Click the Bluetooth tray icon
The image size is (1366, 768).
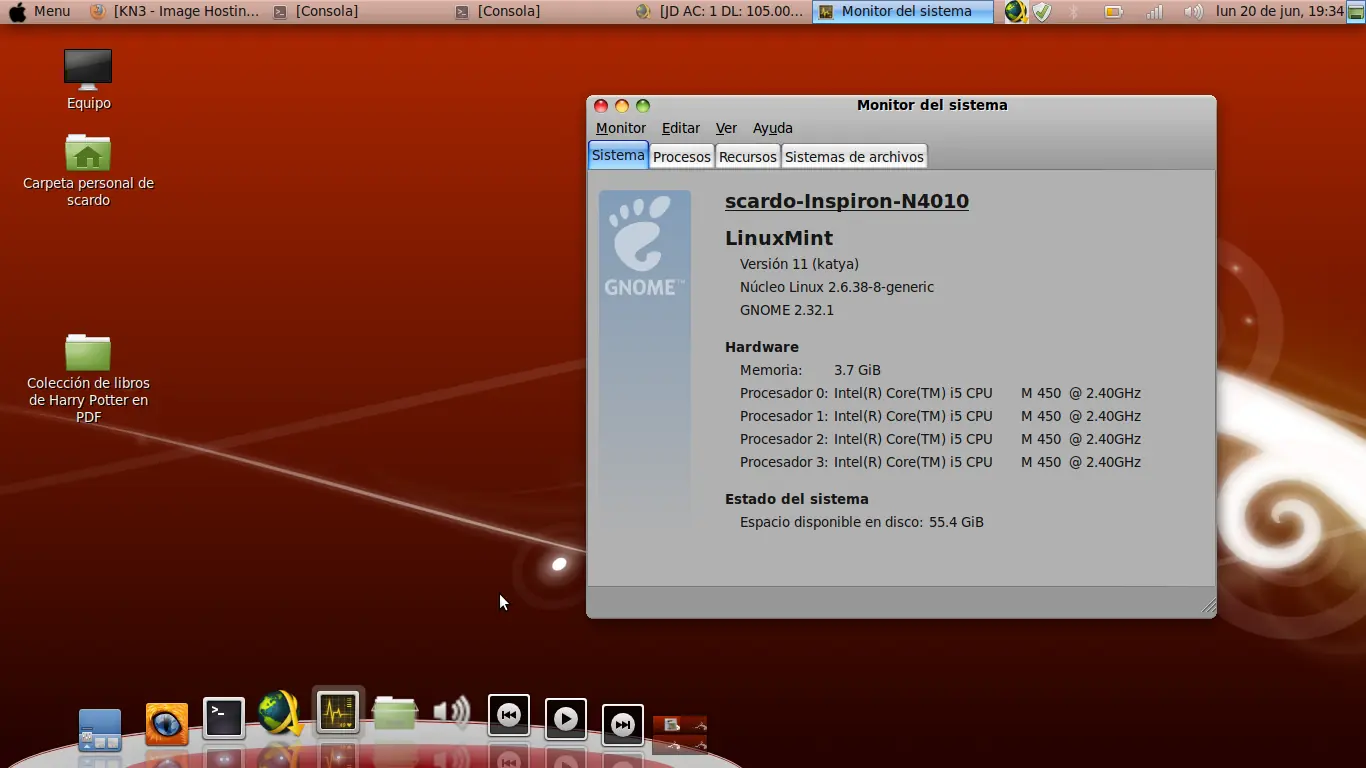pos(1075,11)
